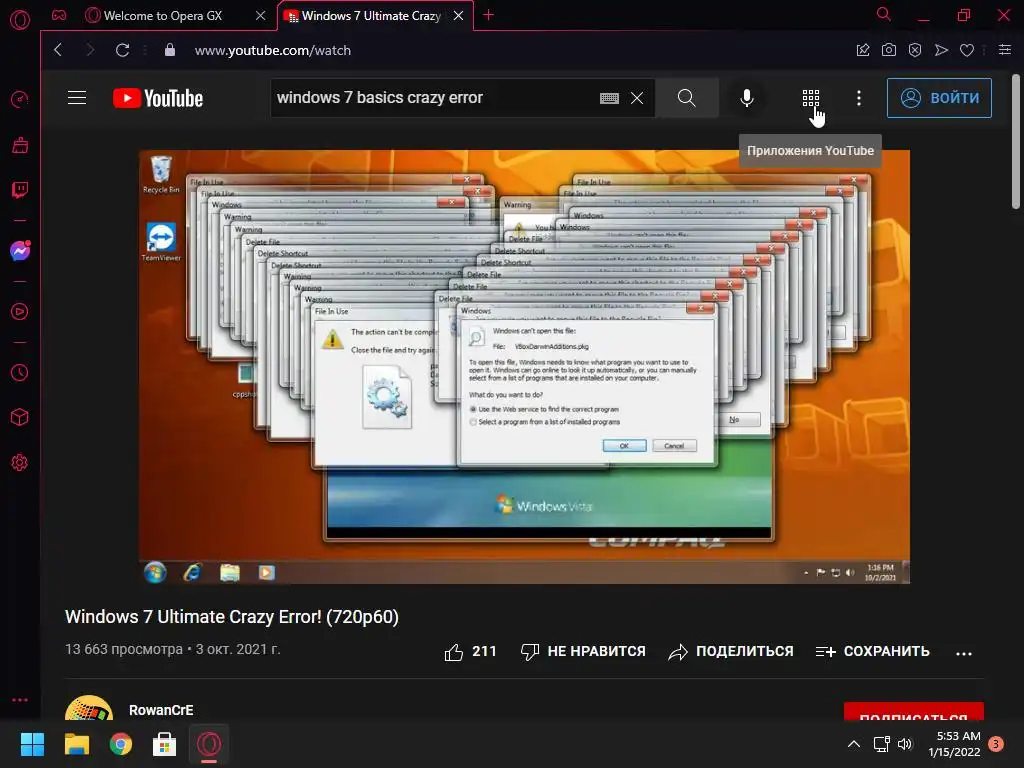
Task: Click the ВОЙТИ sign-in button
Action: (x=939, y=98)
